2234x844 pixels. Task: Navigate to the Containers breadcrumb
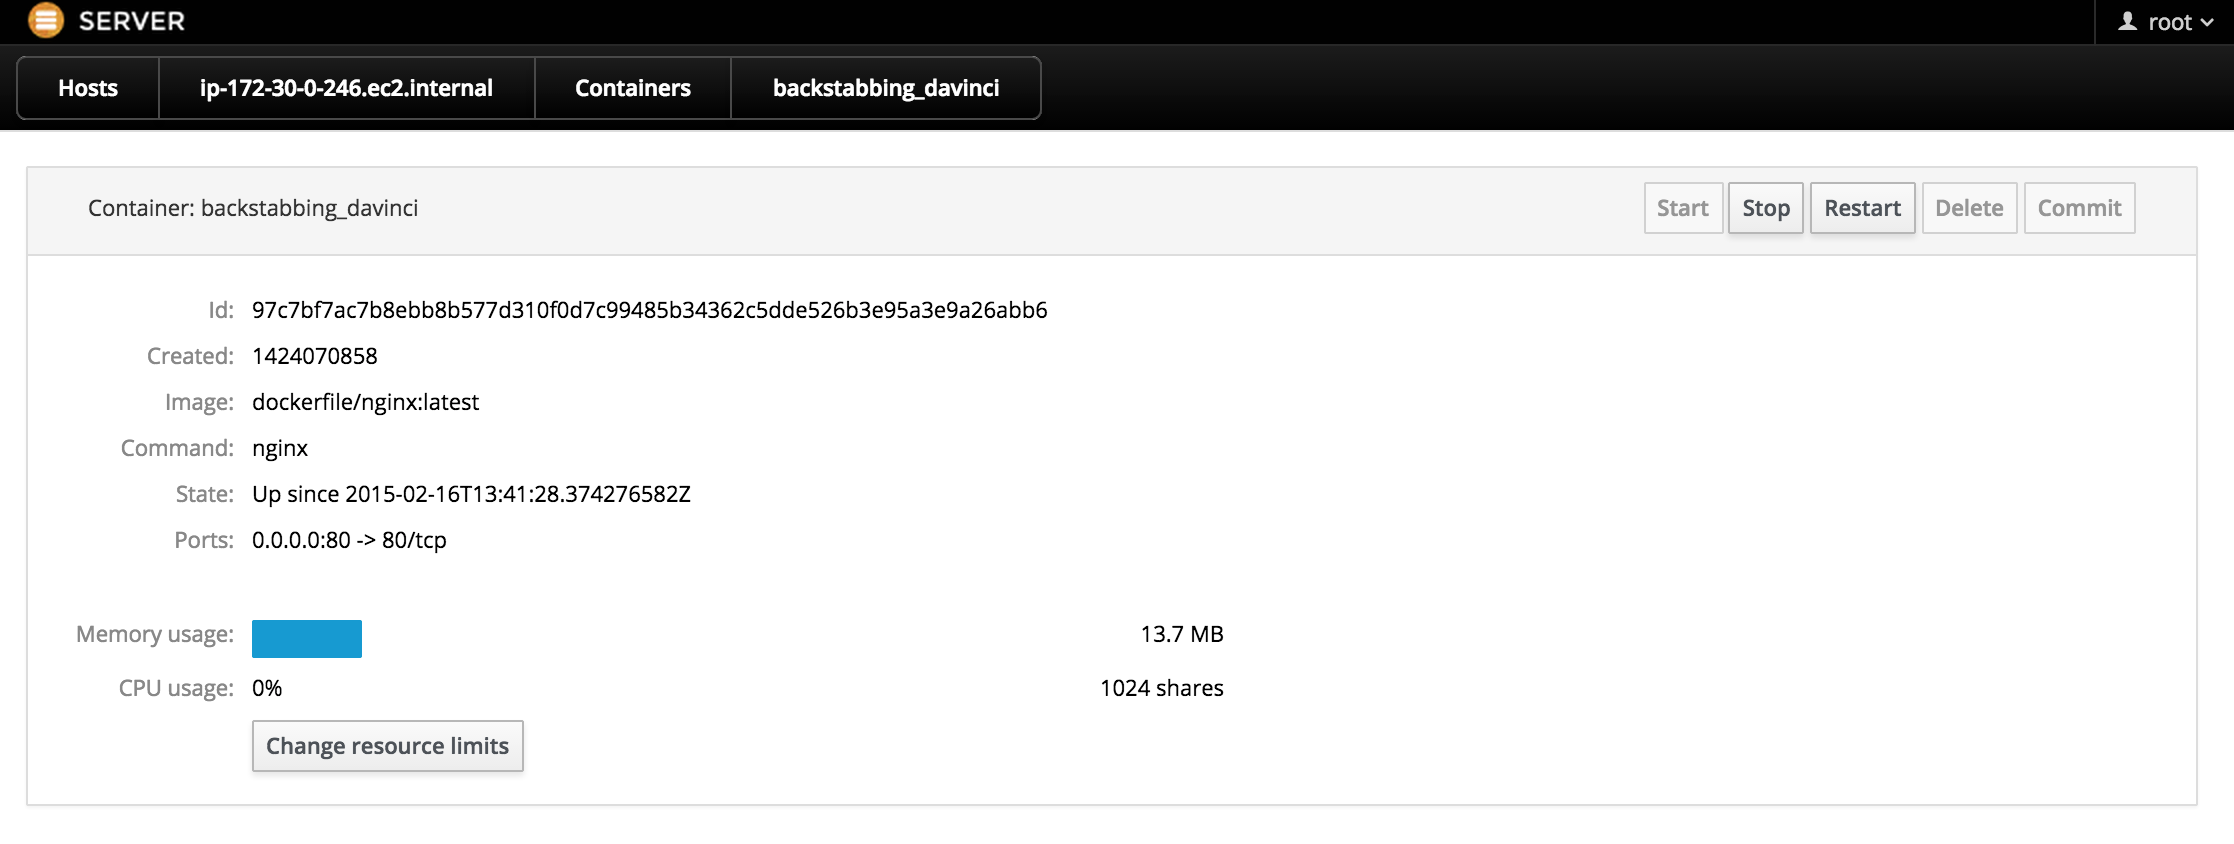click(633, 88)
